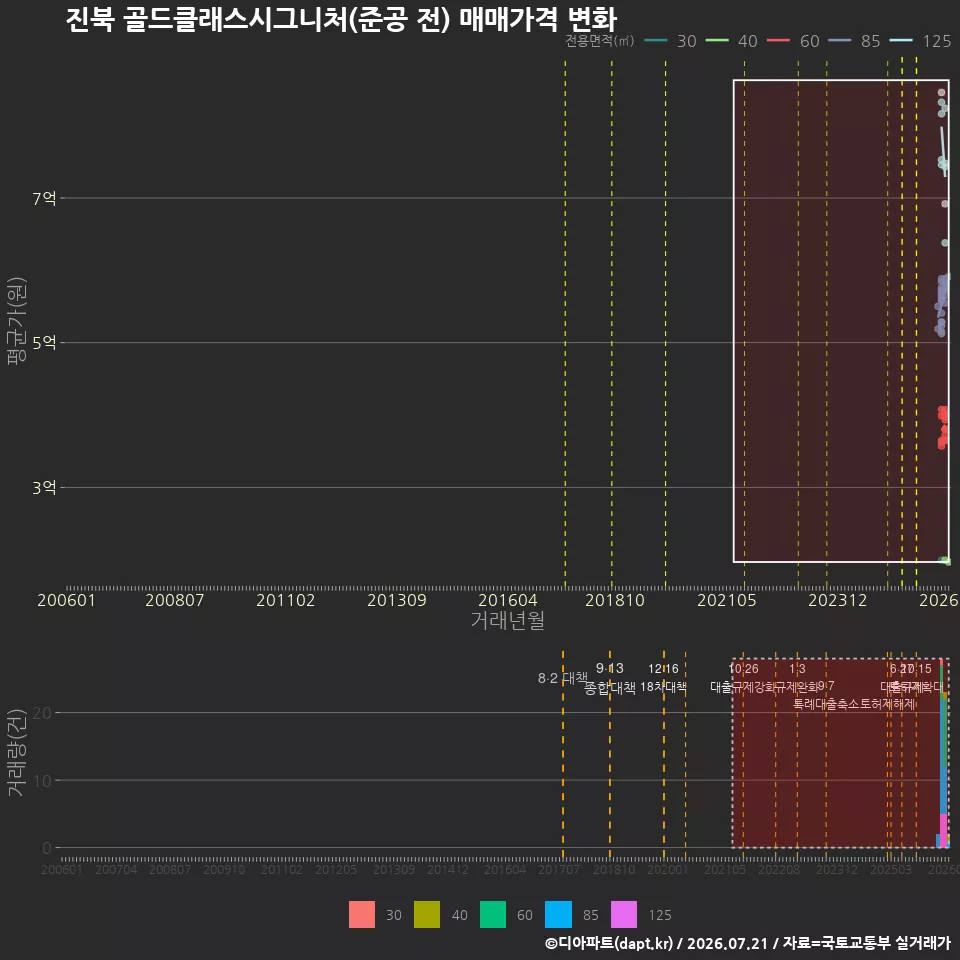Click 201309 on the price chart x-axis
The height and width of the screenshot is (960, 960).
pyautogui.click(x=397, y=600)
